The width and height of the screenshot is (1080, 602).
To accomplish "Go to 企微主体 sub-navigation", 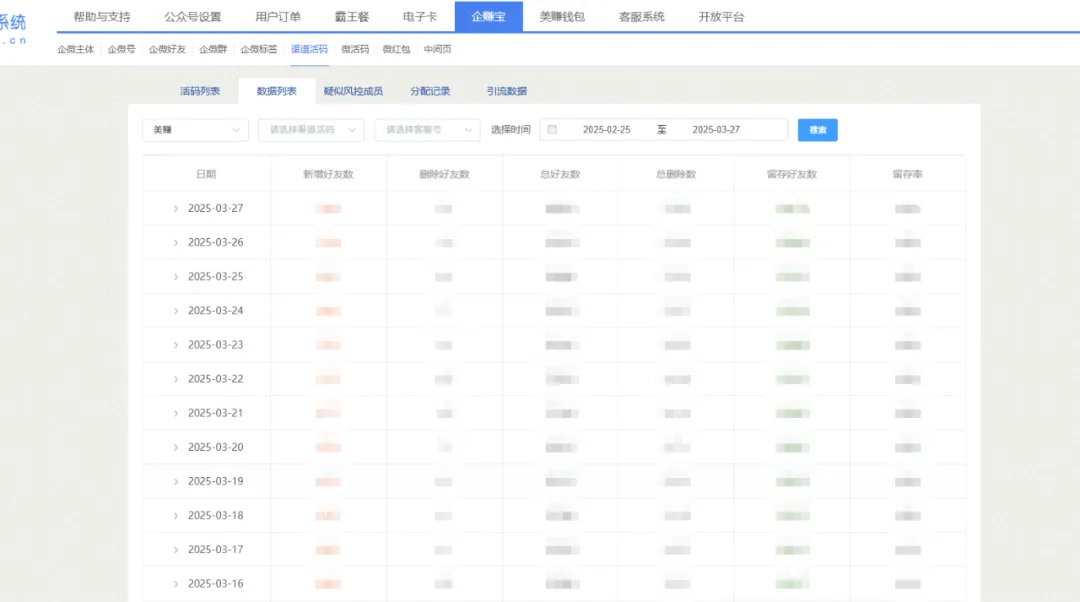I will point(75,49).
